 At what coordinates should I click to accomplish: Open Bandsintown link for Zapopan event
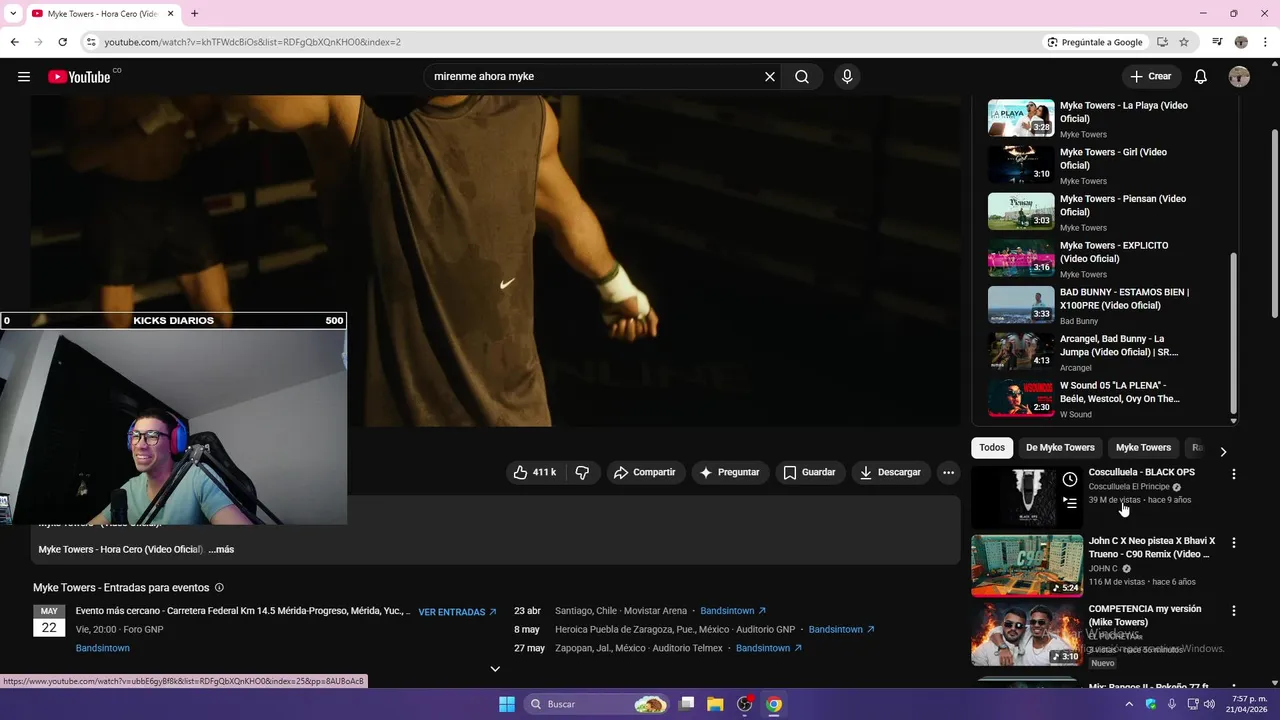769,648
